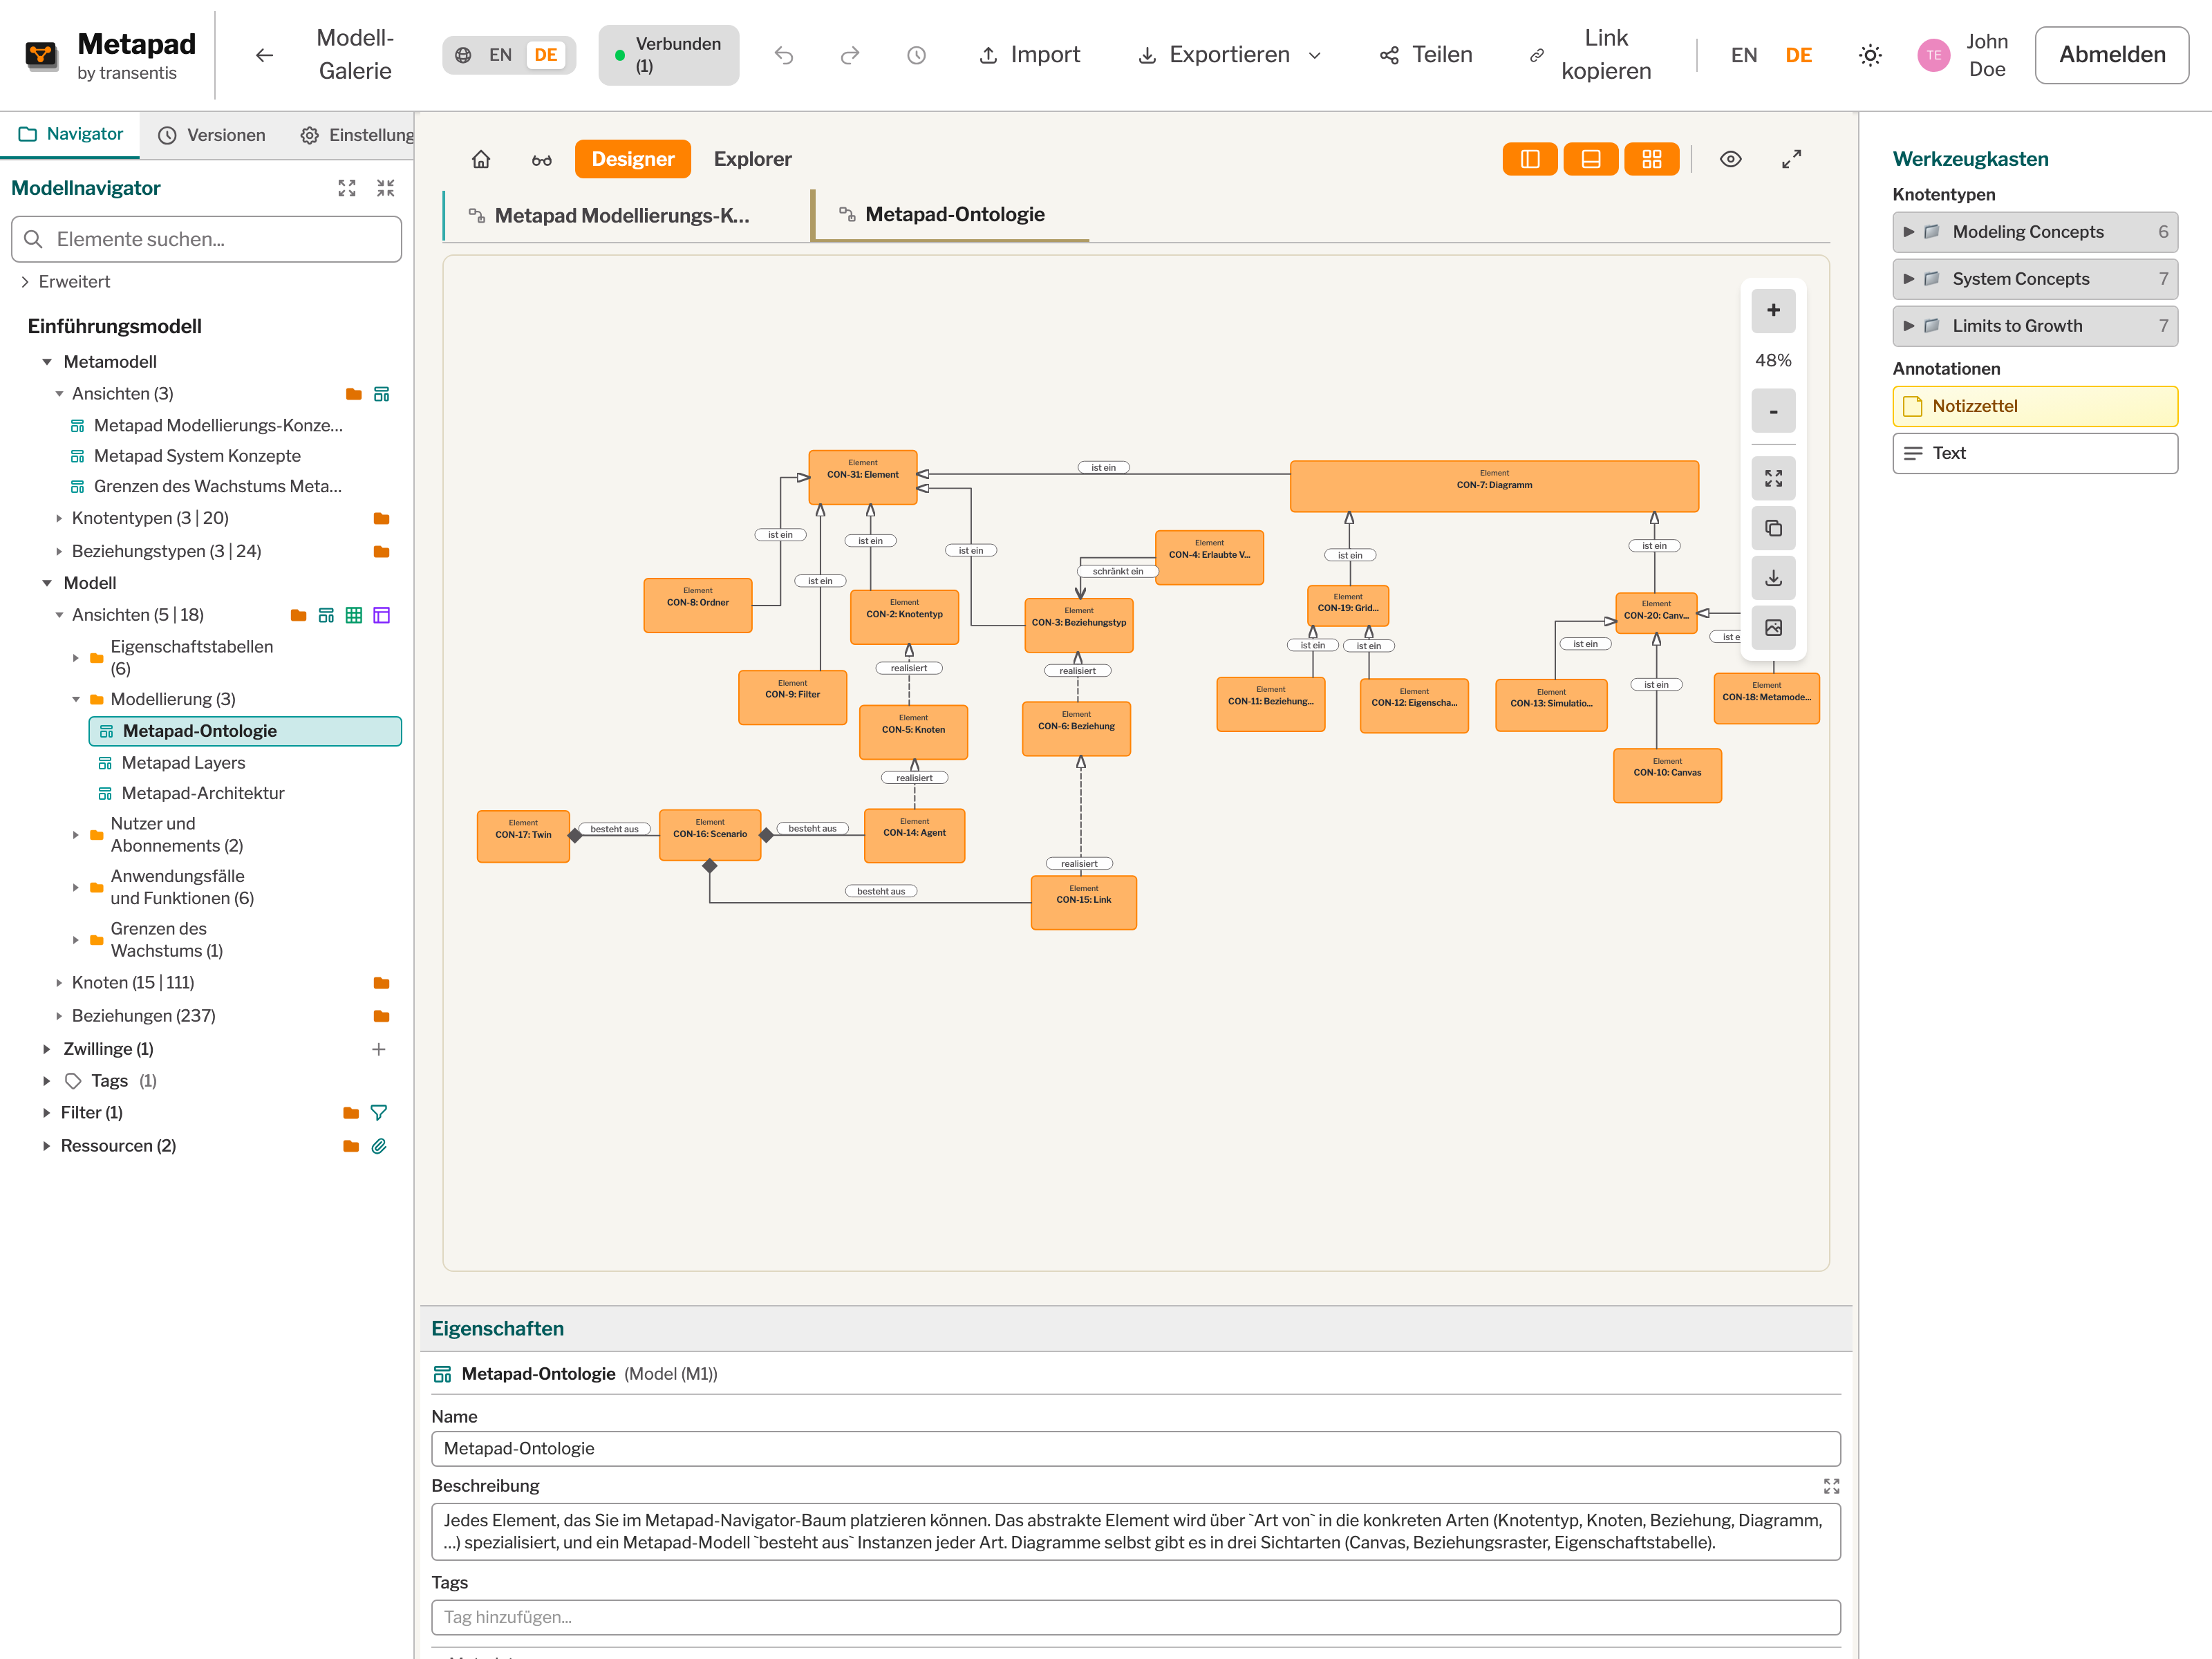The image size is (2212, 1659).
Task: Activate the Designer mode tab
Action: click(x=633, y=159)
